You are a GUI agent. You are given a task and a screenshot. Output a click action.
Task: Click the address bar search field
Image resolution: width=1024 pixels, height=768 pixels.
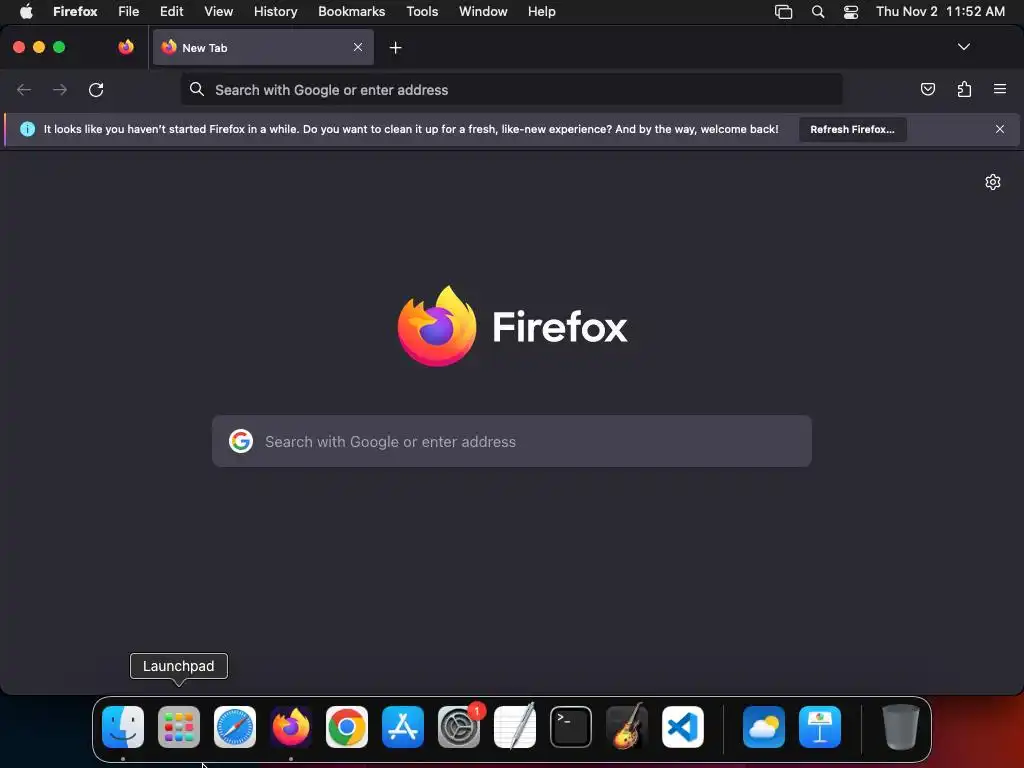tap(511, 89)
